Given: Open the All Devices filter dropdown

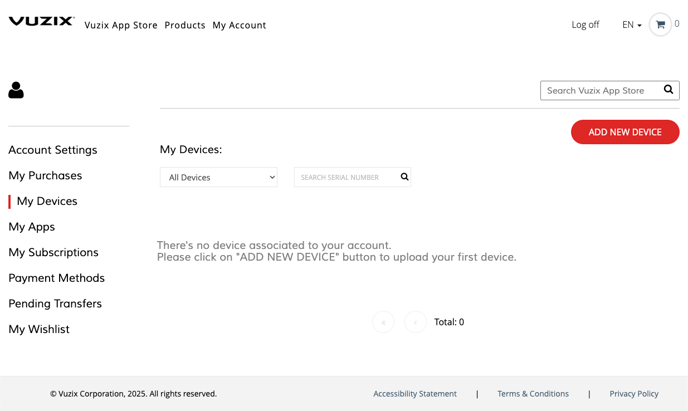Looking at the screenshot, I should [219, 177].
